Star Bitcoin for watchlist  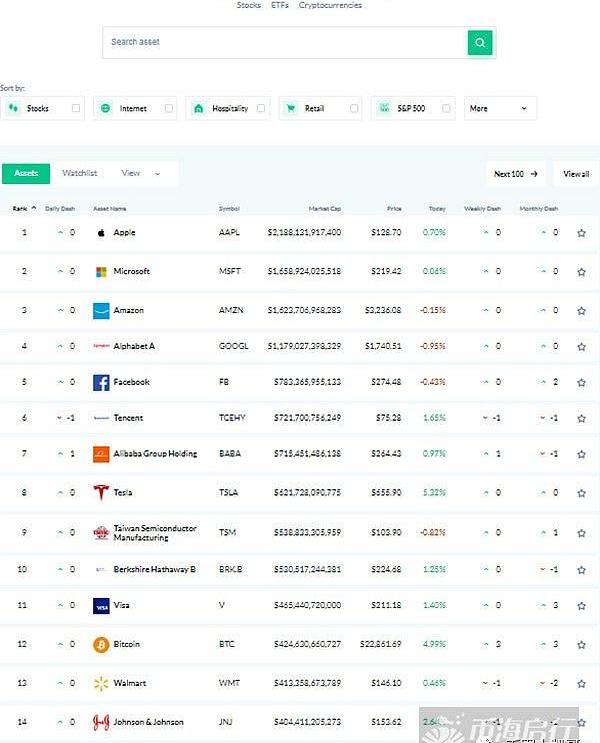pyautogui.click(x=581, y=644)
